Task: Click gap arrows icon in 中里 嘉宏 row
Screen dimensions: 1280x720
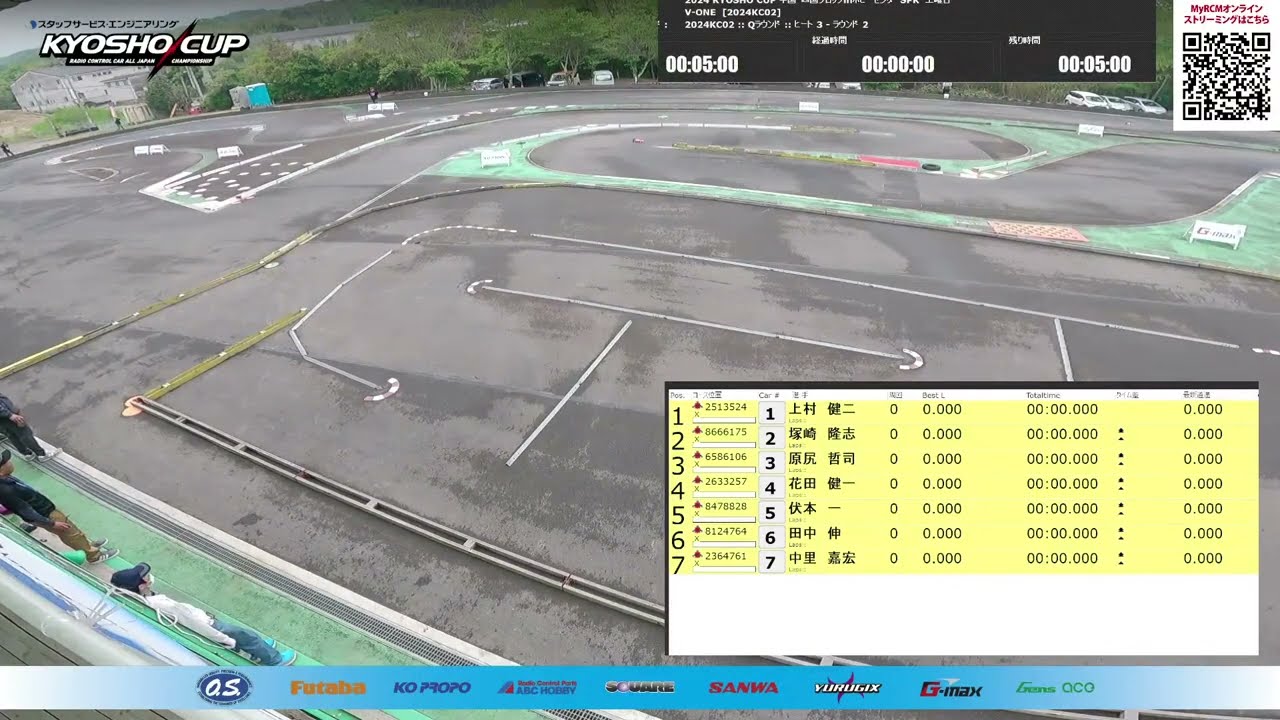Action: click(x=1121, y=558)
